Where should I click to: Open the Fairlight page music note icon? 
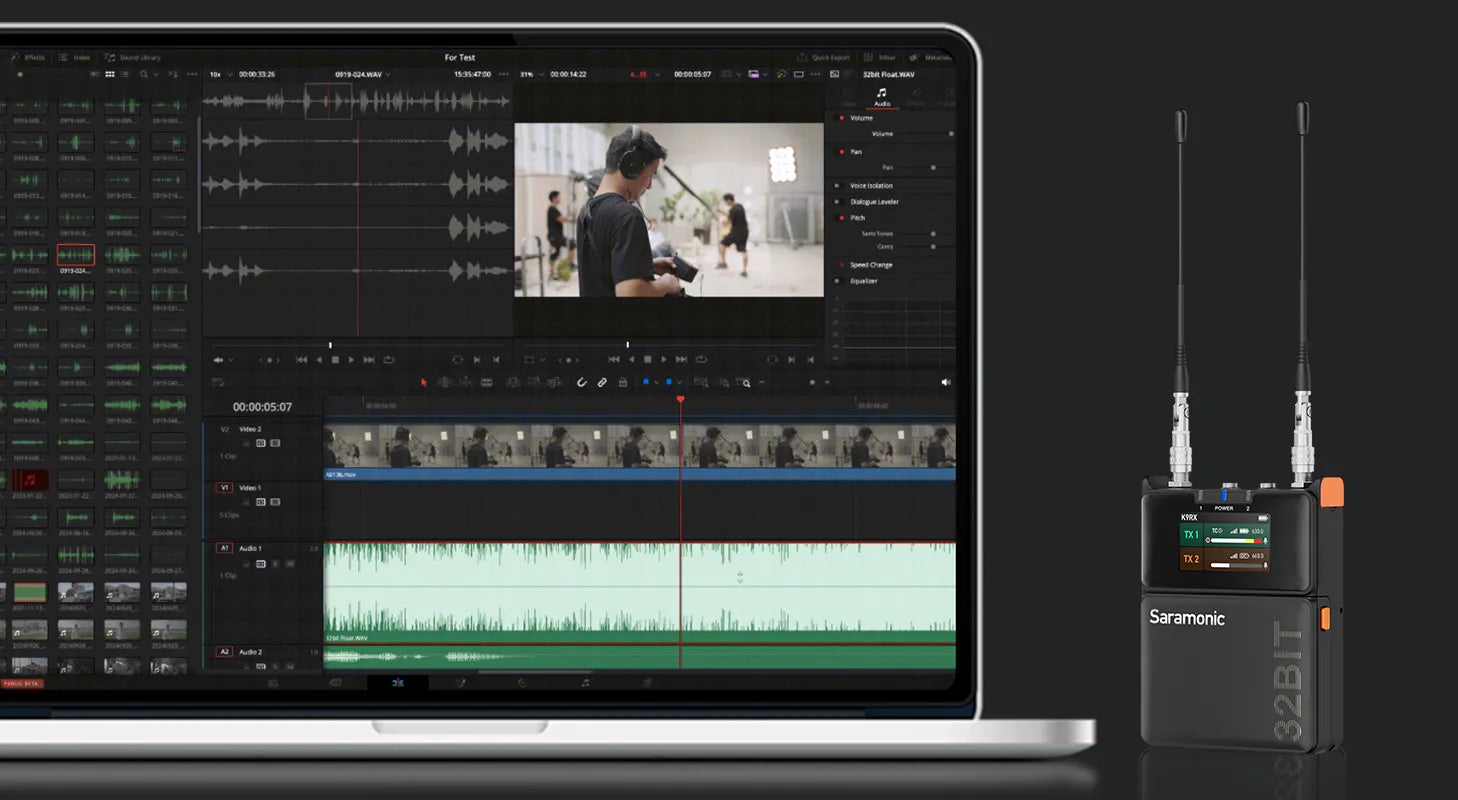585,683
